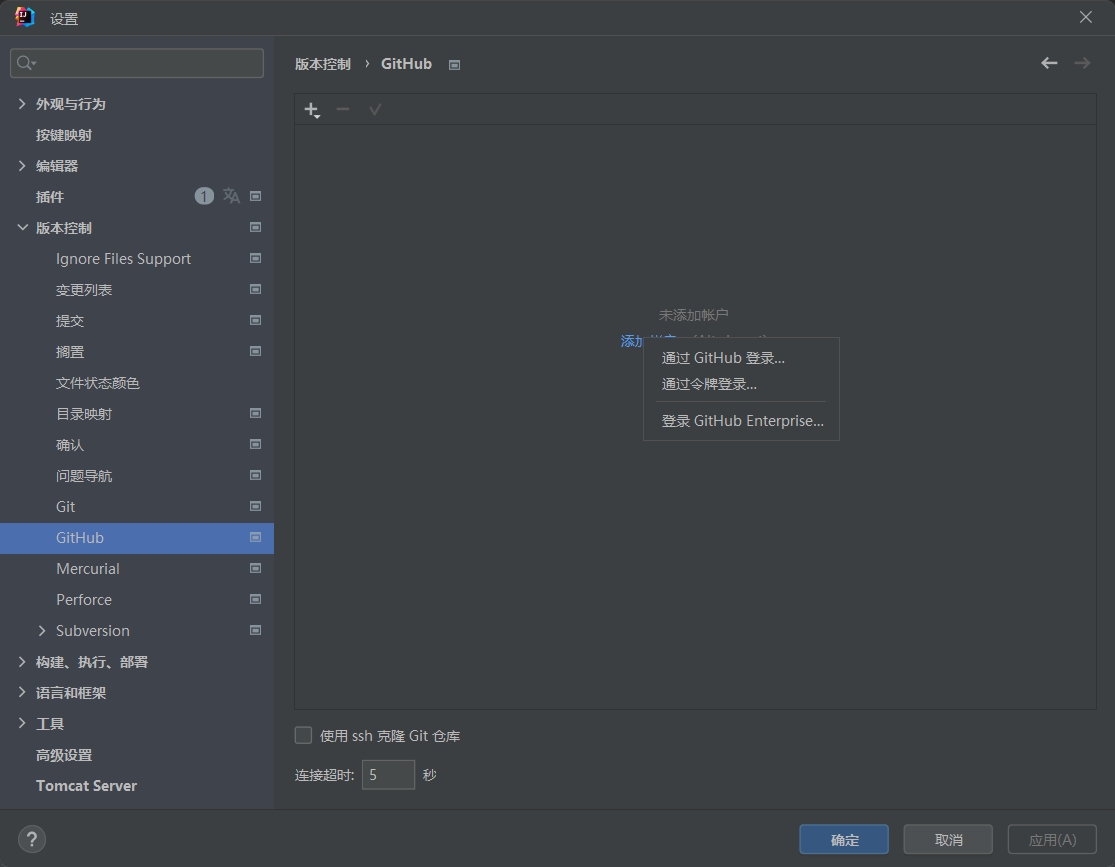1115x867 pixels.
Task: Click project icon beside Mercurial
Action: click(255, 568)
